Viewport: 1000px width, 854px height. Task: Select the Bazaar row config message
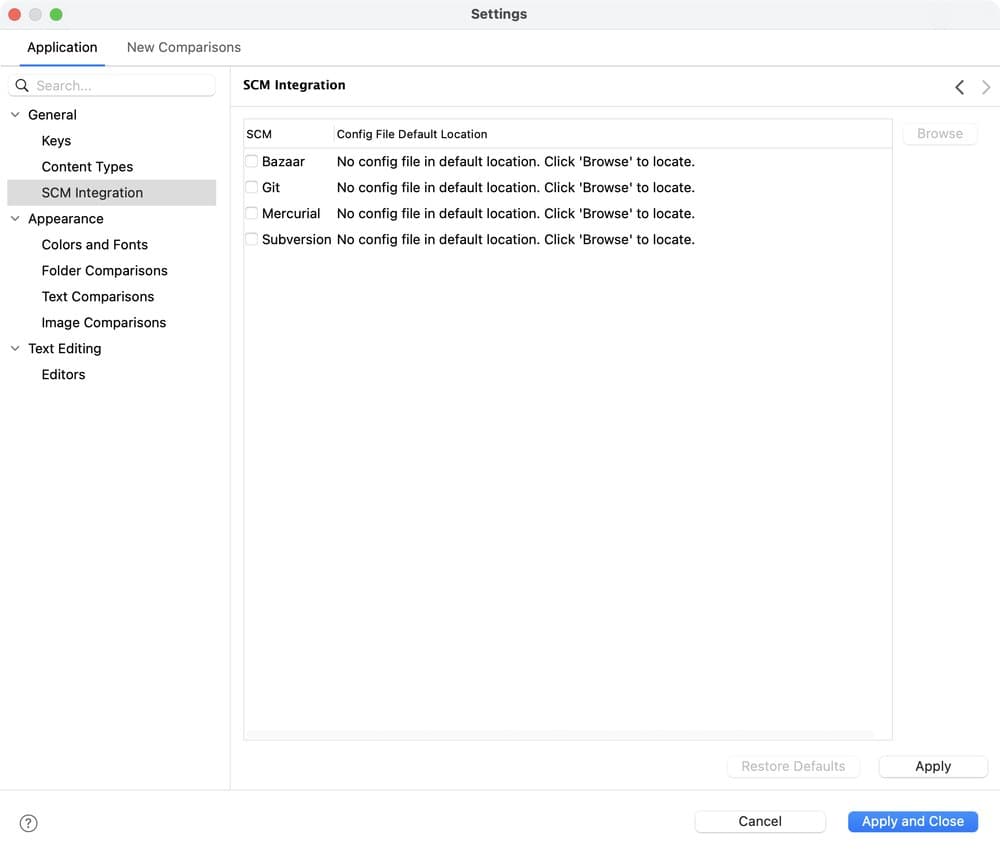pyautogui.click(x=515, y=161)
